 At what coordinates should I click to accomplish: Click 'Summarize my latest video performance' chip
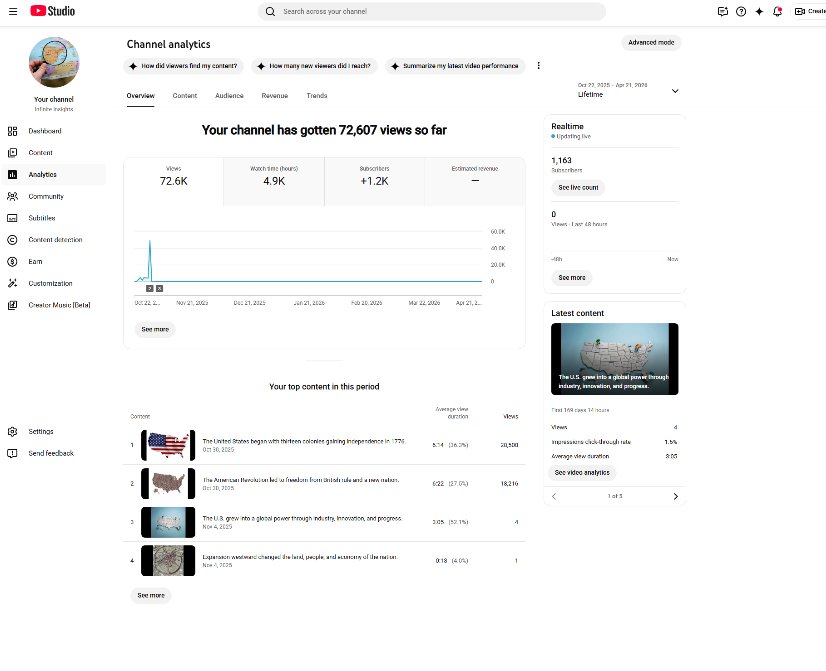[455, 66]
